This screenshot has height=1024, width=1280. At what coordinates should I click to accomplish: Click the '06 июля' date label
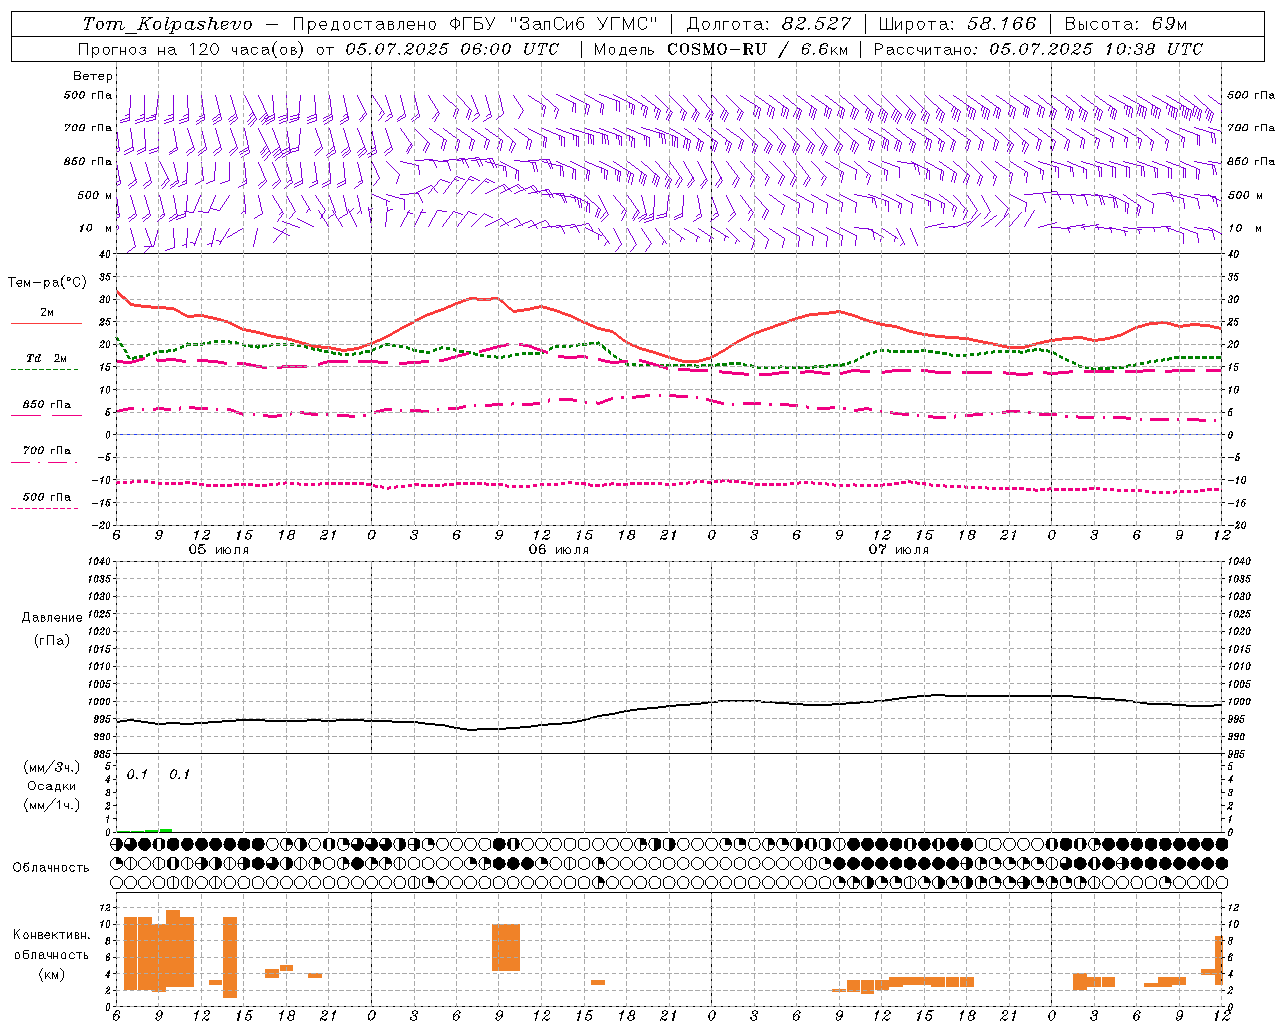coord(559,550)
